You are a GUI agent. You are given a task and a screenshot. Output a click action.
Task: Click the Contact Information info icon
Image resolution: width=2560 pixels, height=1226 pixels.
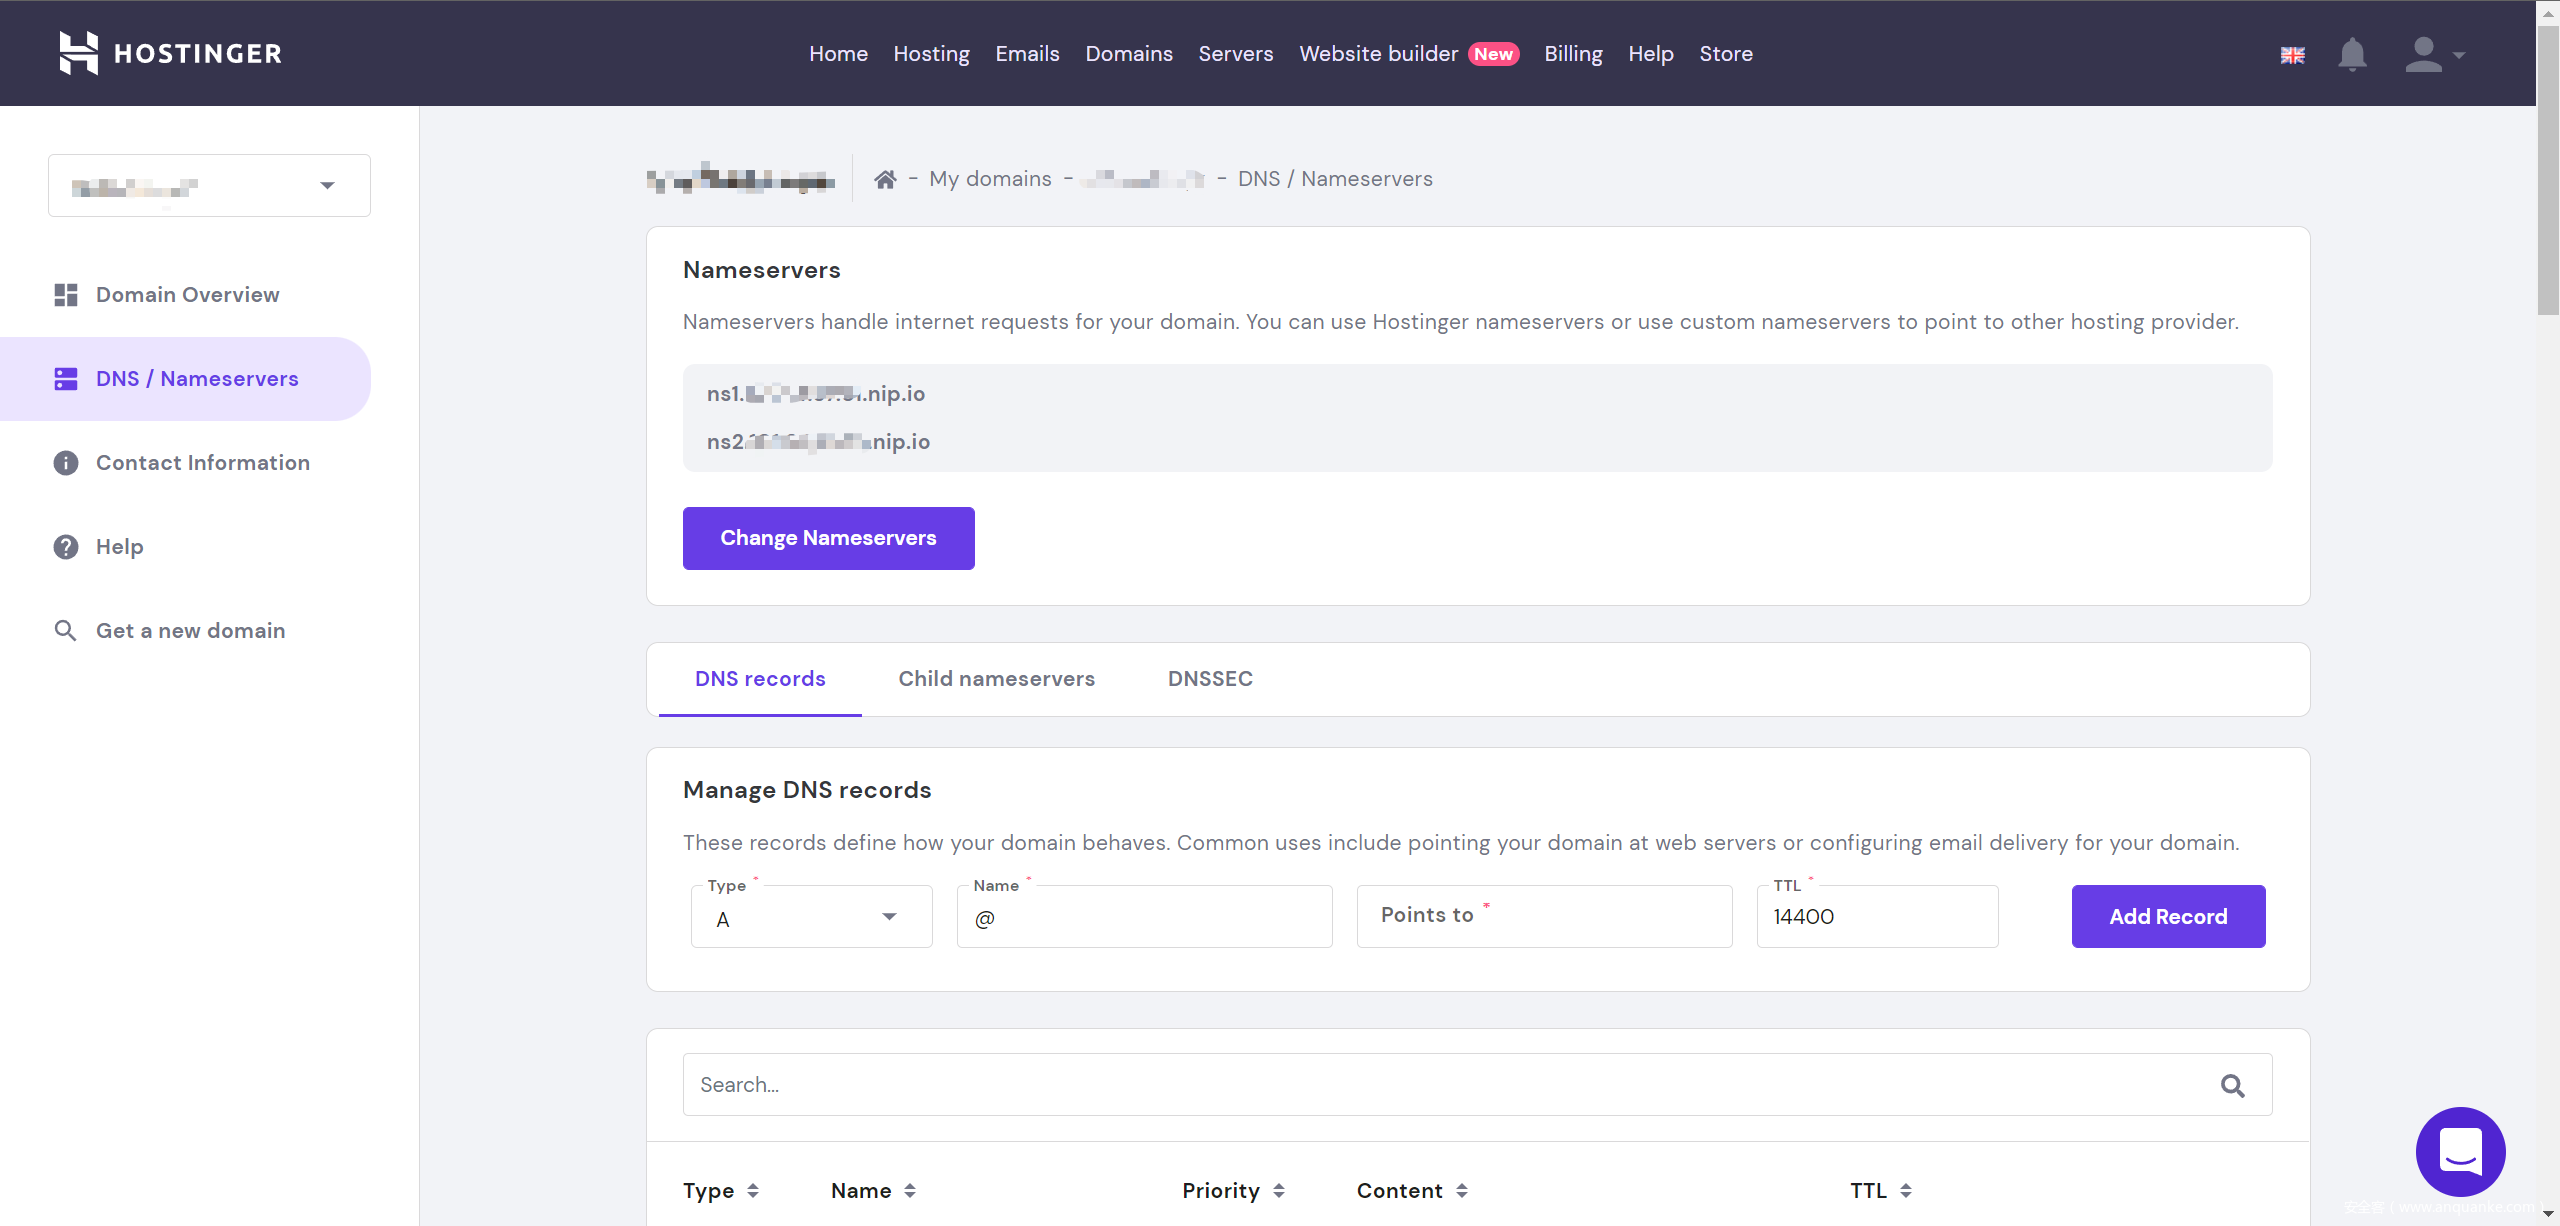point(66,463)
